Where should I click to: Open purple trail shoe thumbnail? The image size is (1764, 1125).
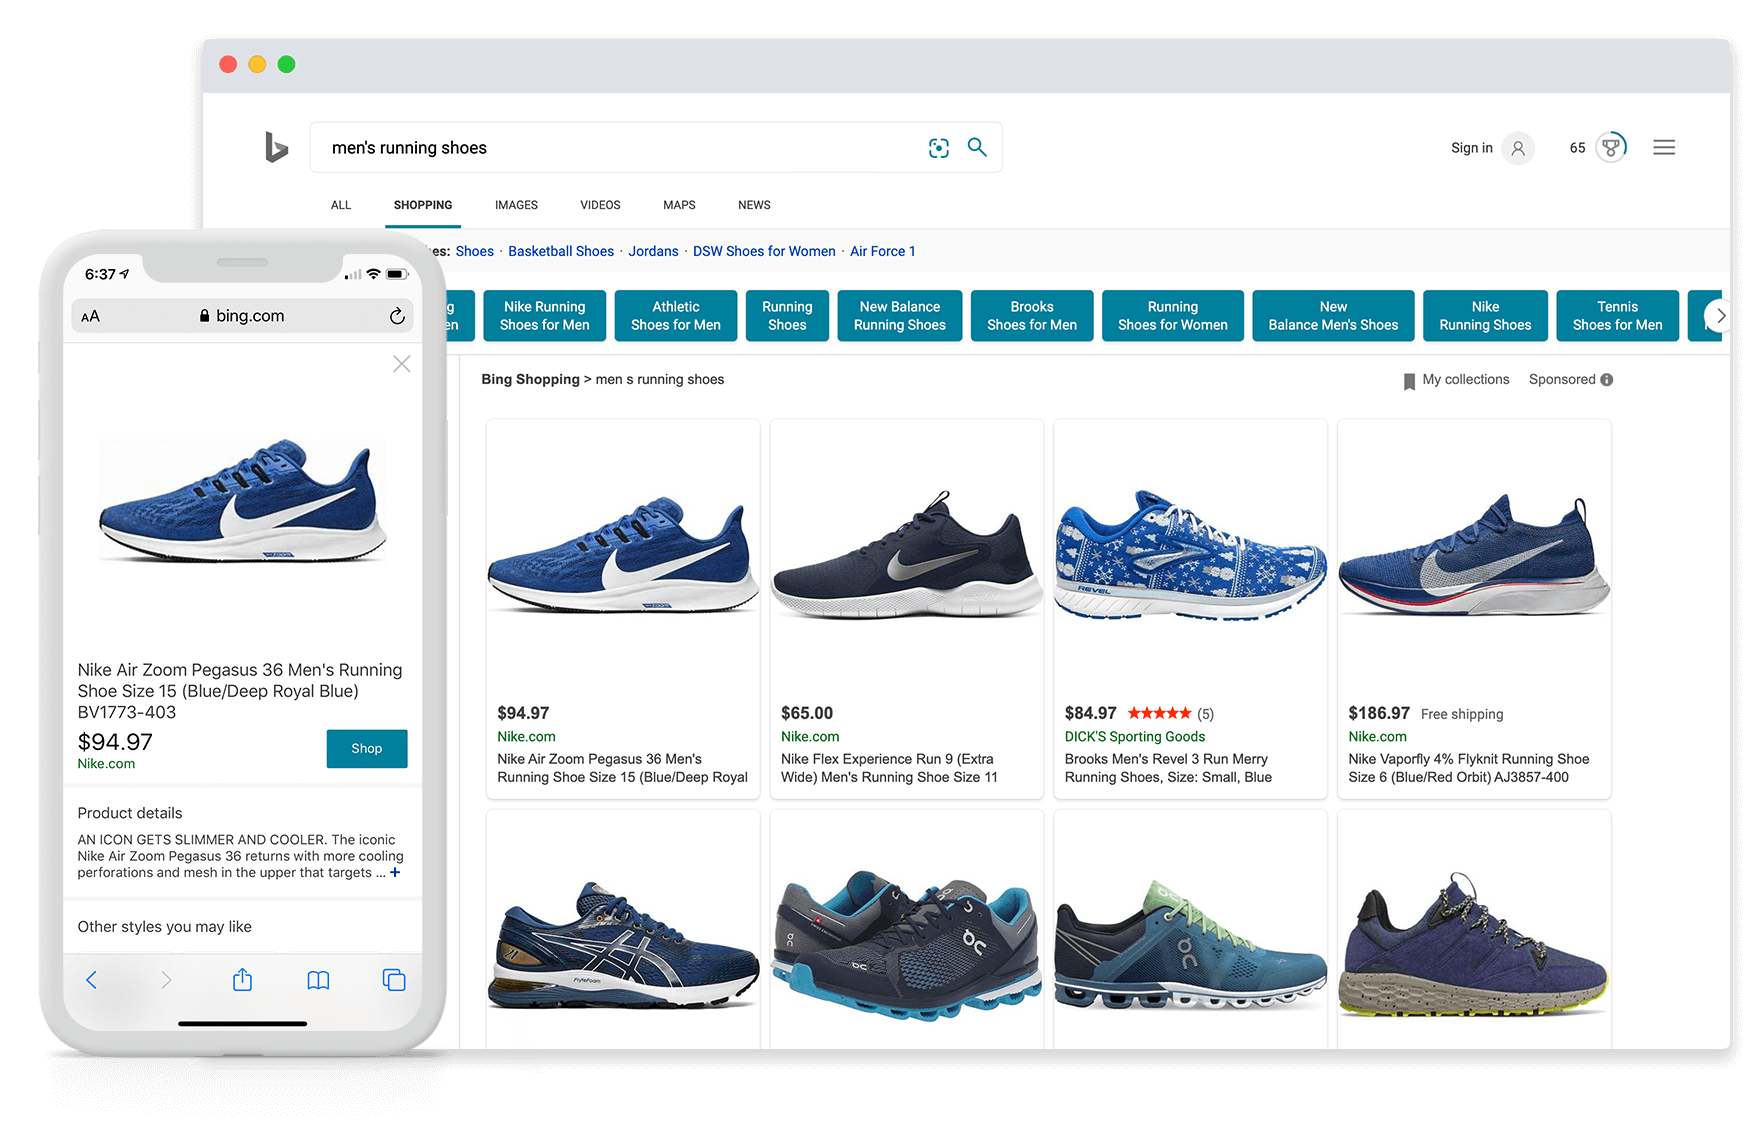tap(1474, 945)
